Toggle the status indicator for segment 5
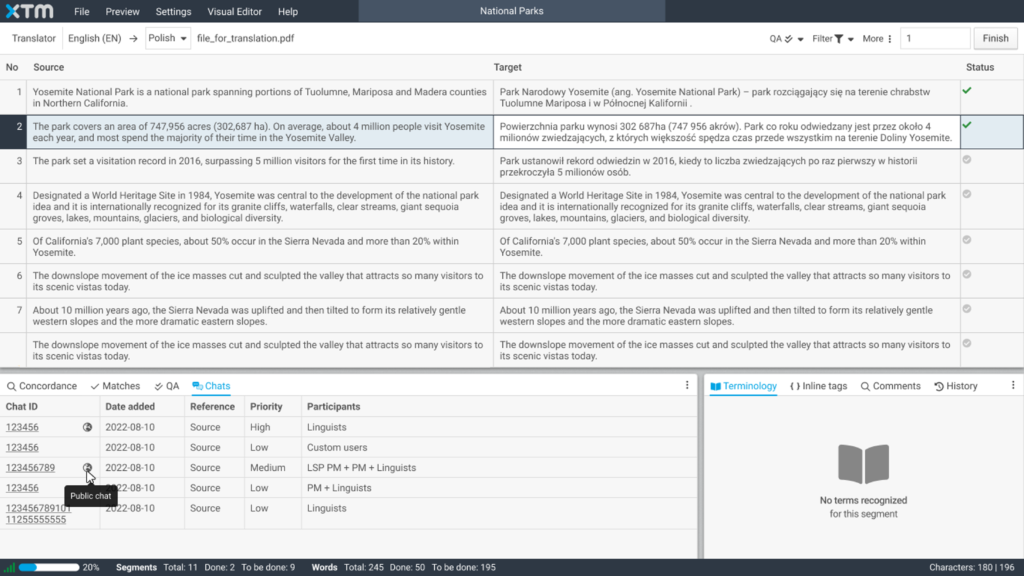Screen dimensions: 1024x576 pos(967,240)
